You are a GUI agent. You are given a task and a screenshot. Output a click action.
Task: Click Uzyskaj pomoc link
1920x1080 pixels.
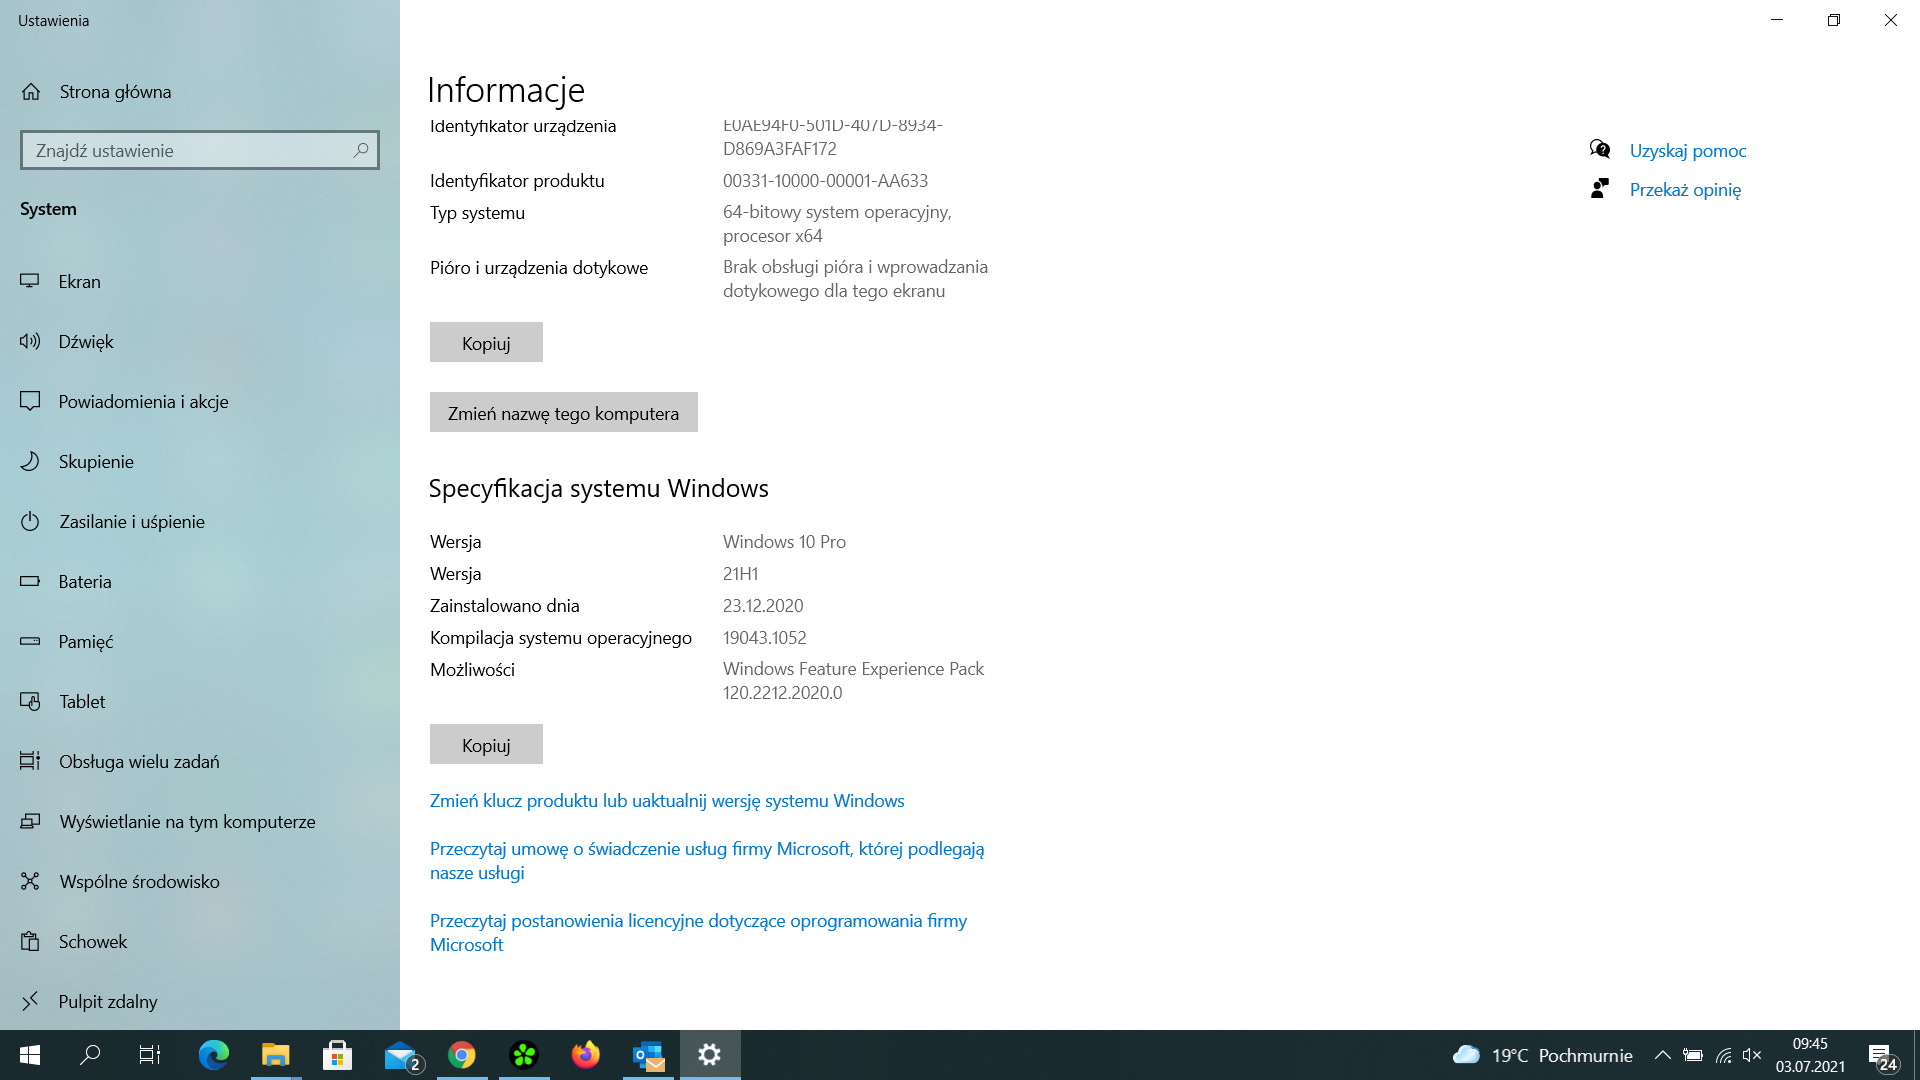coord(1688,151)
